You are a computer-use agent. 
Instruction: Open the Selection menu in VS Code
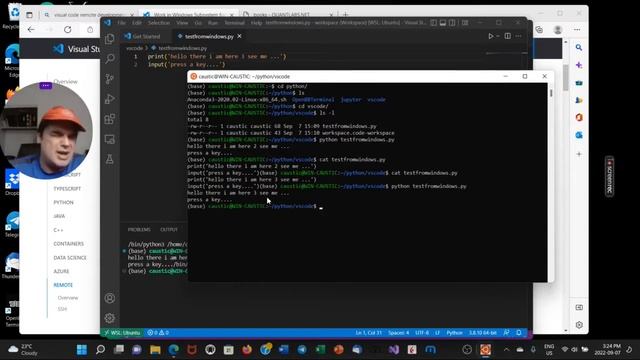click(x=159, y=23)
